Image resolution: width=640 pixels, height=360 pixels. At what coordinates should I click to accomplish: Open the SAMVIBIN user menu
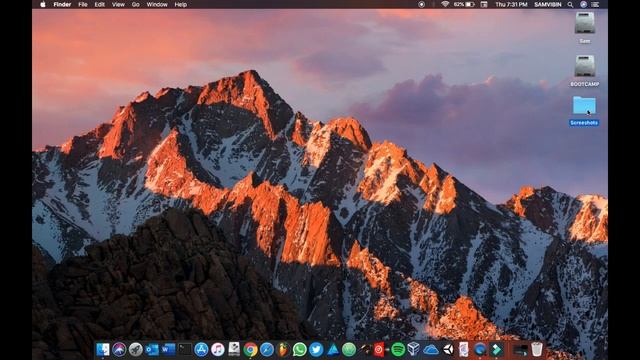click(548, 4)
